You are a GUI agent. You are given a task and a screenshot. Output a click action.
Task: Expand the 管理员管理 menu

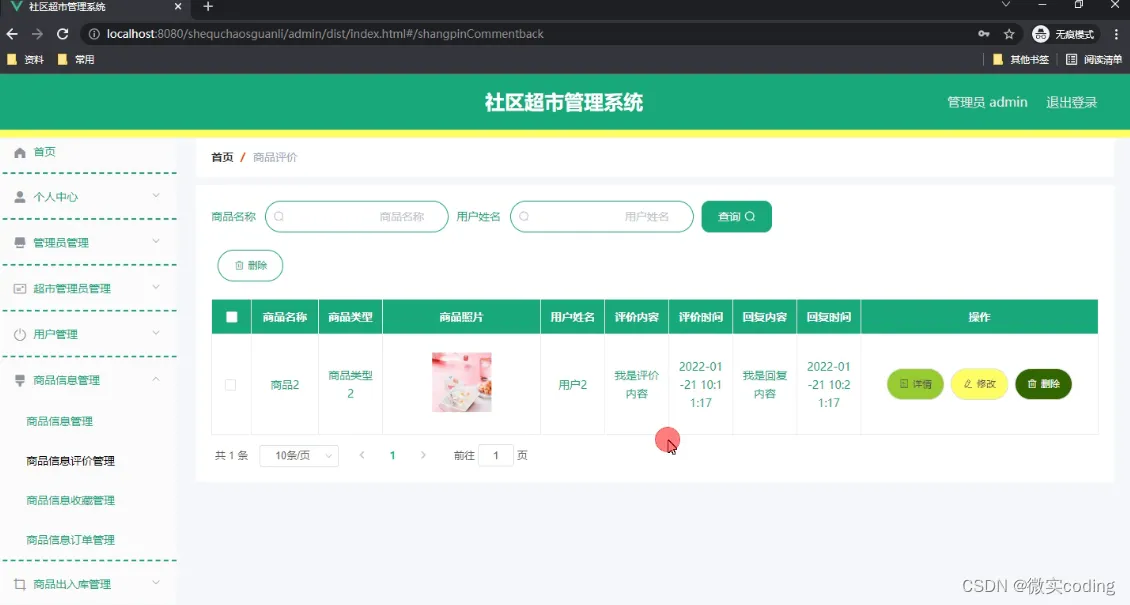click(x=89, y=243)
